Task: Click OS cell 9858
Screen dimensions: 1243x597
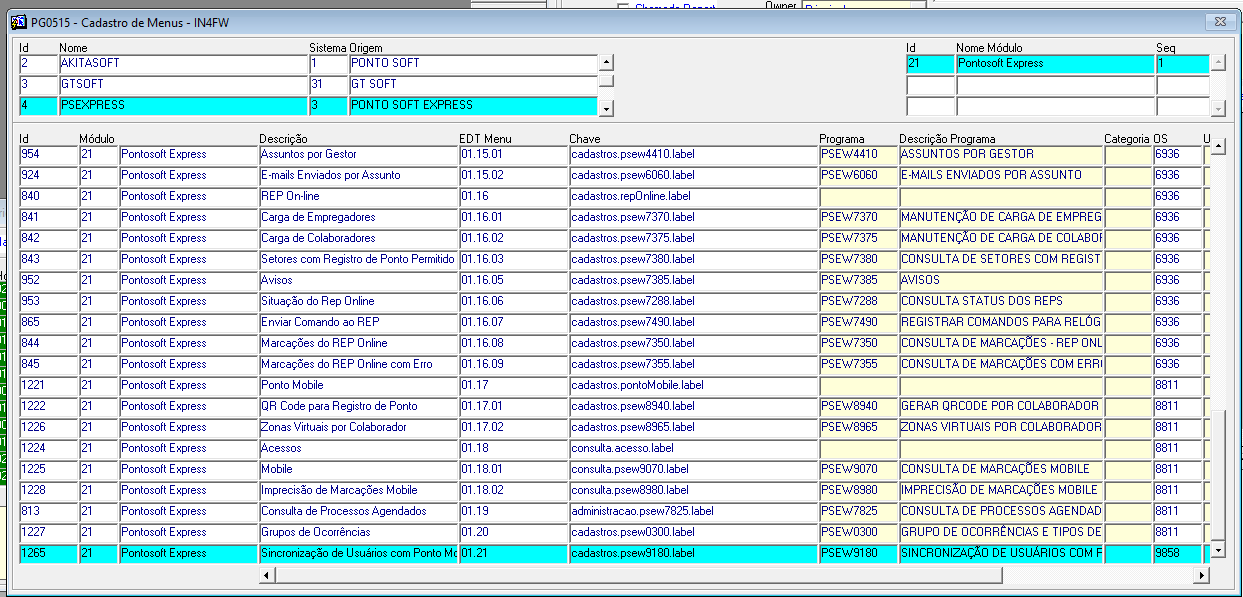Action: click(x=1177, y=553)
